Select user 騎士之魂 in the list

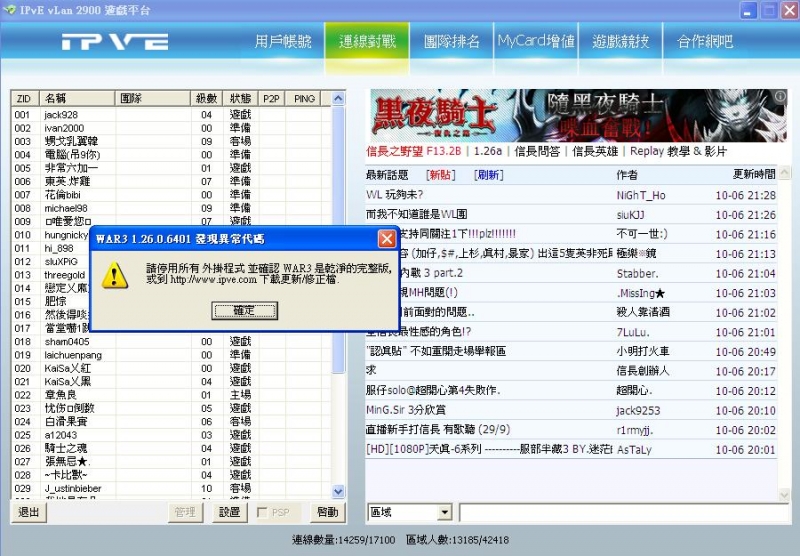coord(65,448)
